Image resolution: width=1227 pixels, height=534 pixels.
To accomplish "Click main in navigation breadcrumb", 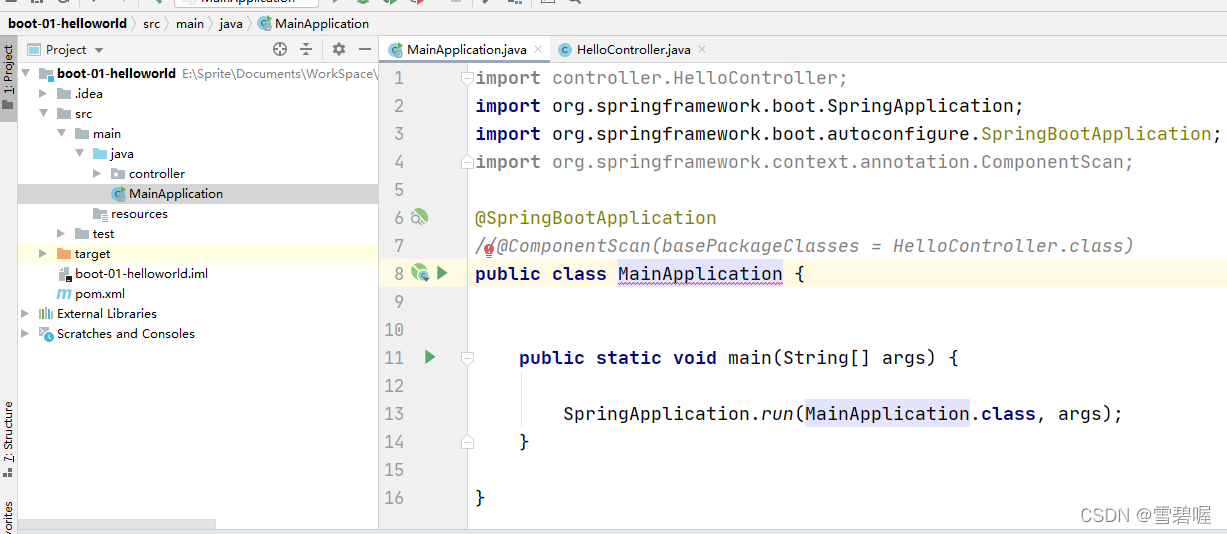I will tap(189, 23).
